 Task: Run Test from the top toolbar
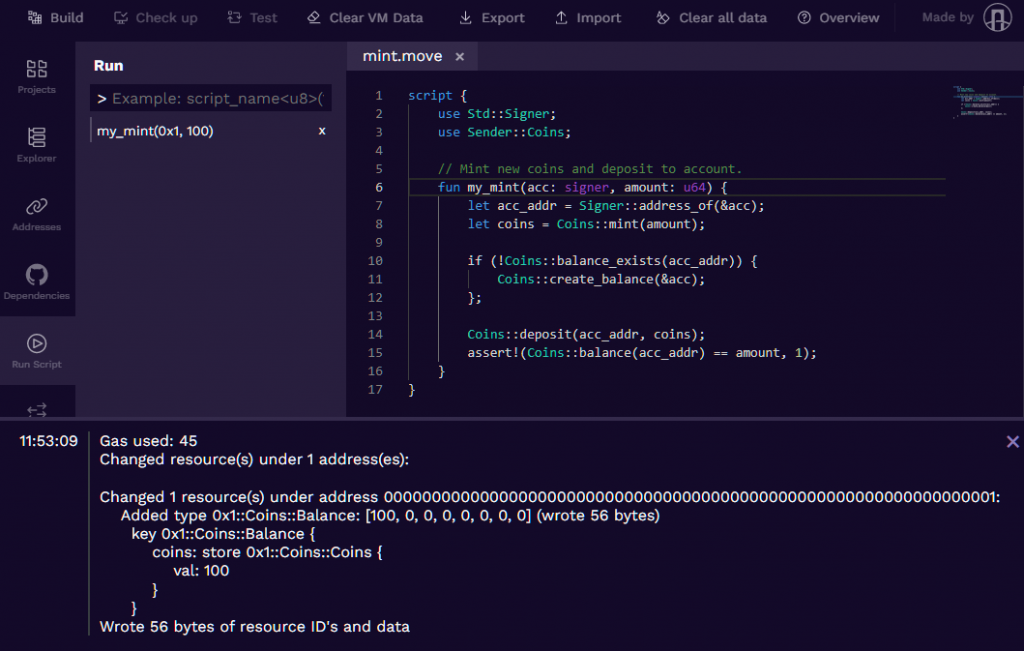pos(252,18)
